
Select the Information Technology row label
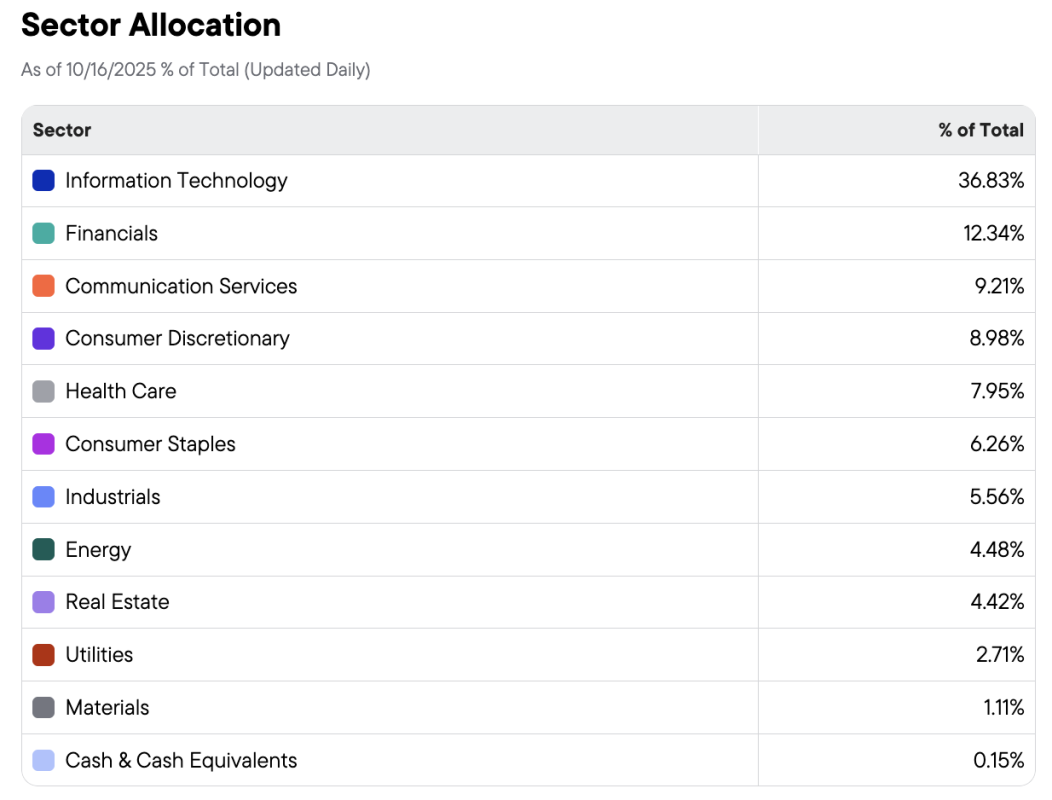pos(176,181)
